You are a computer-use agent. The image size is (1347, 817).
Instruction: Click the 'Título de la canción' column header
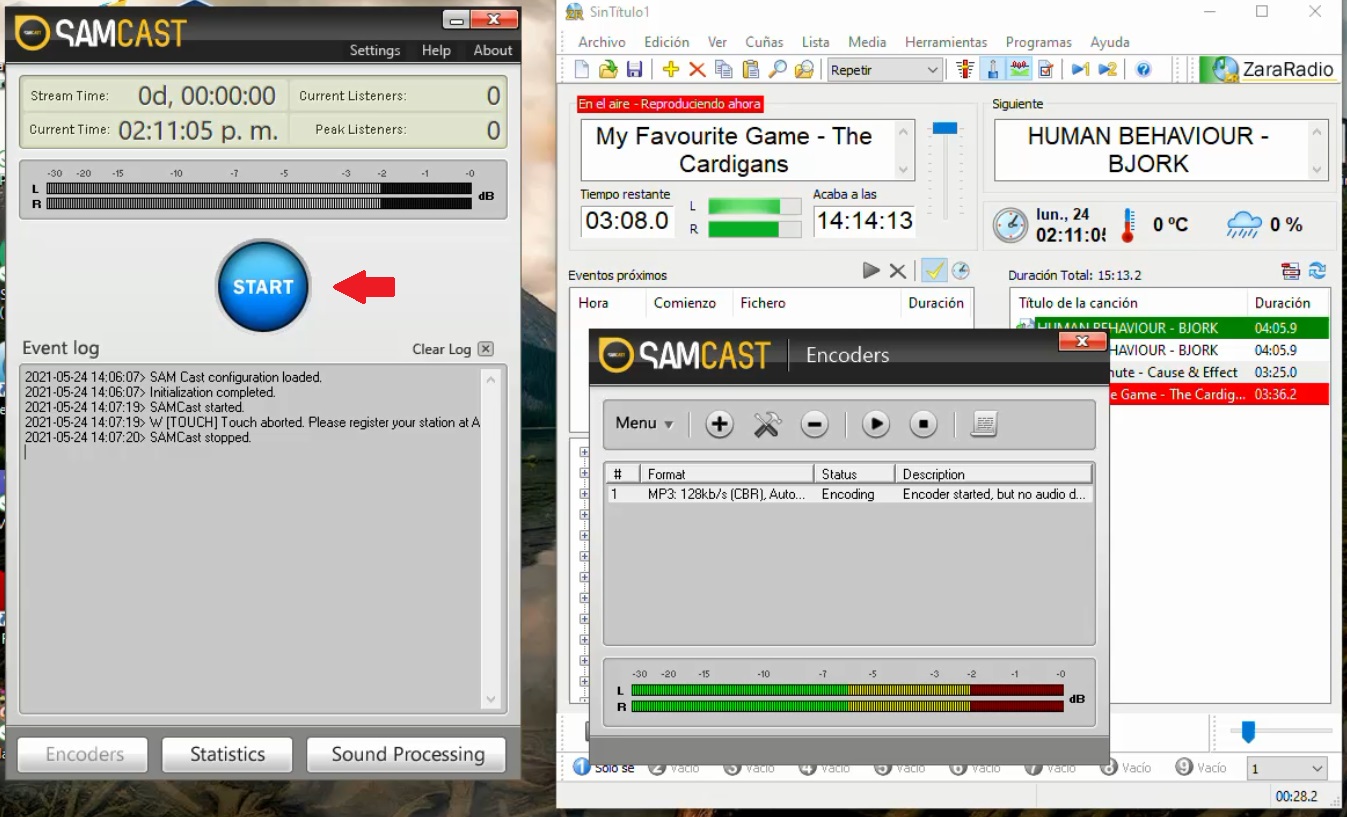click(1128, 303)
